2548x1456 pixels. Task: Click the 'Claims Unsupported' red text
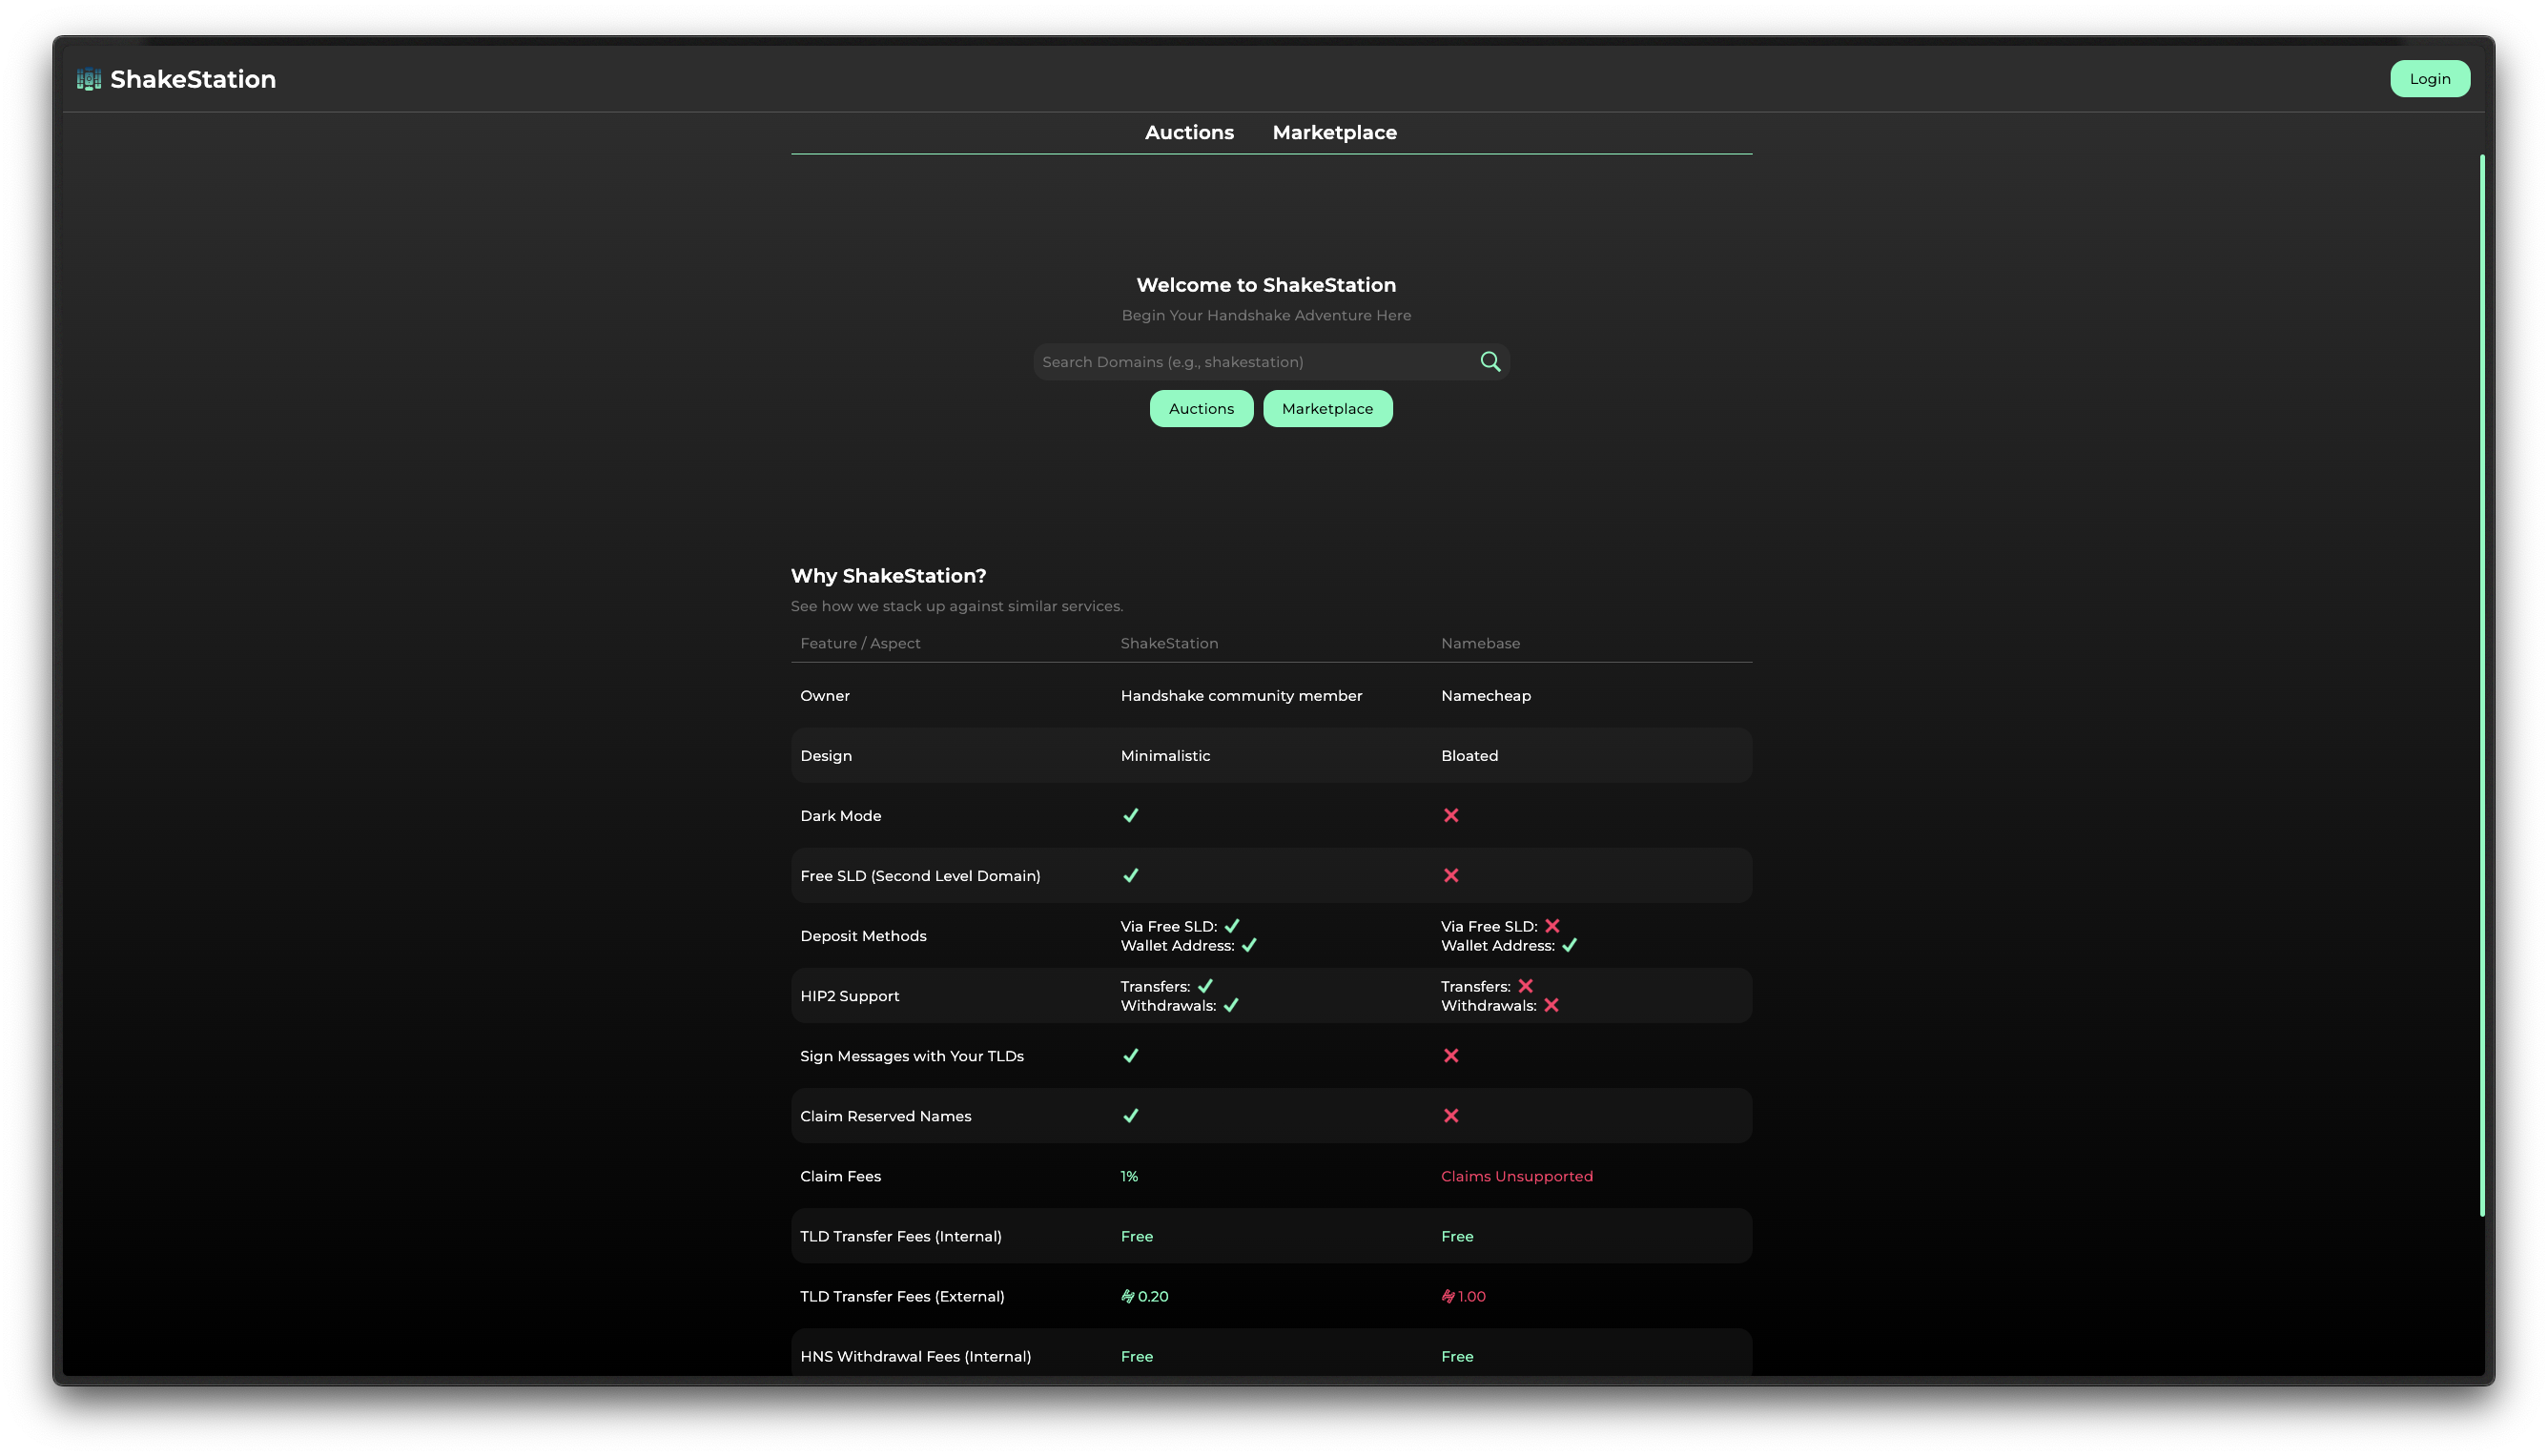(x=1516, y=1177)
